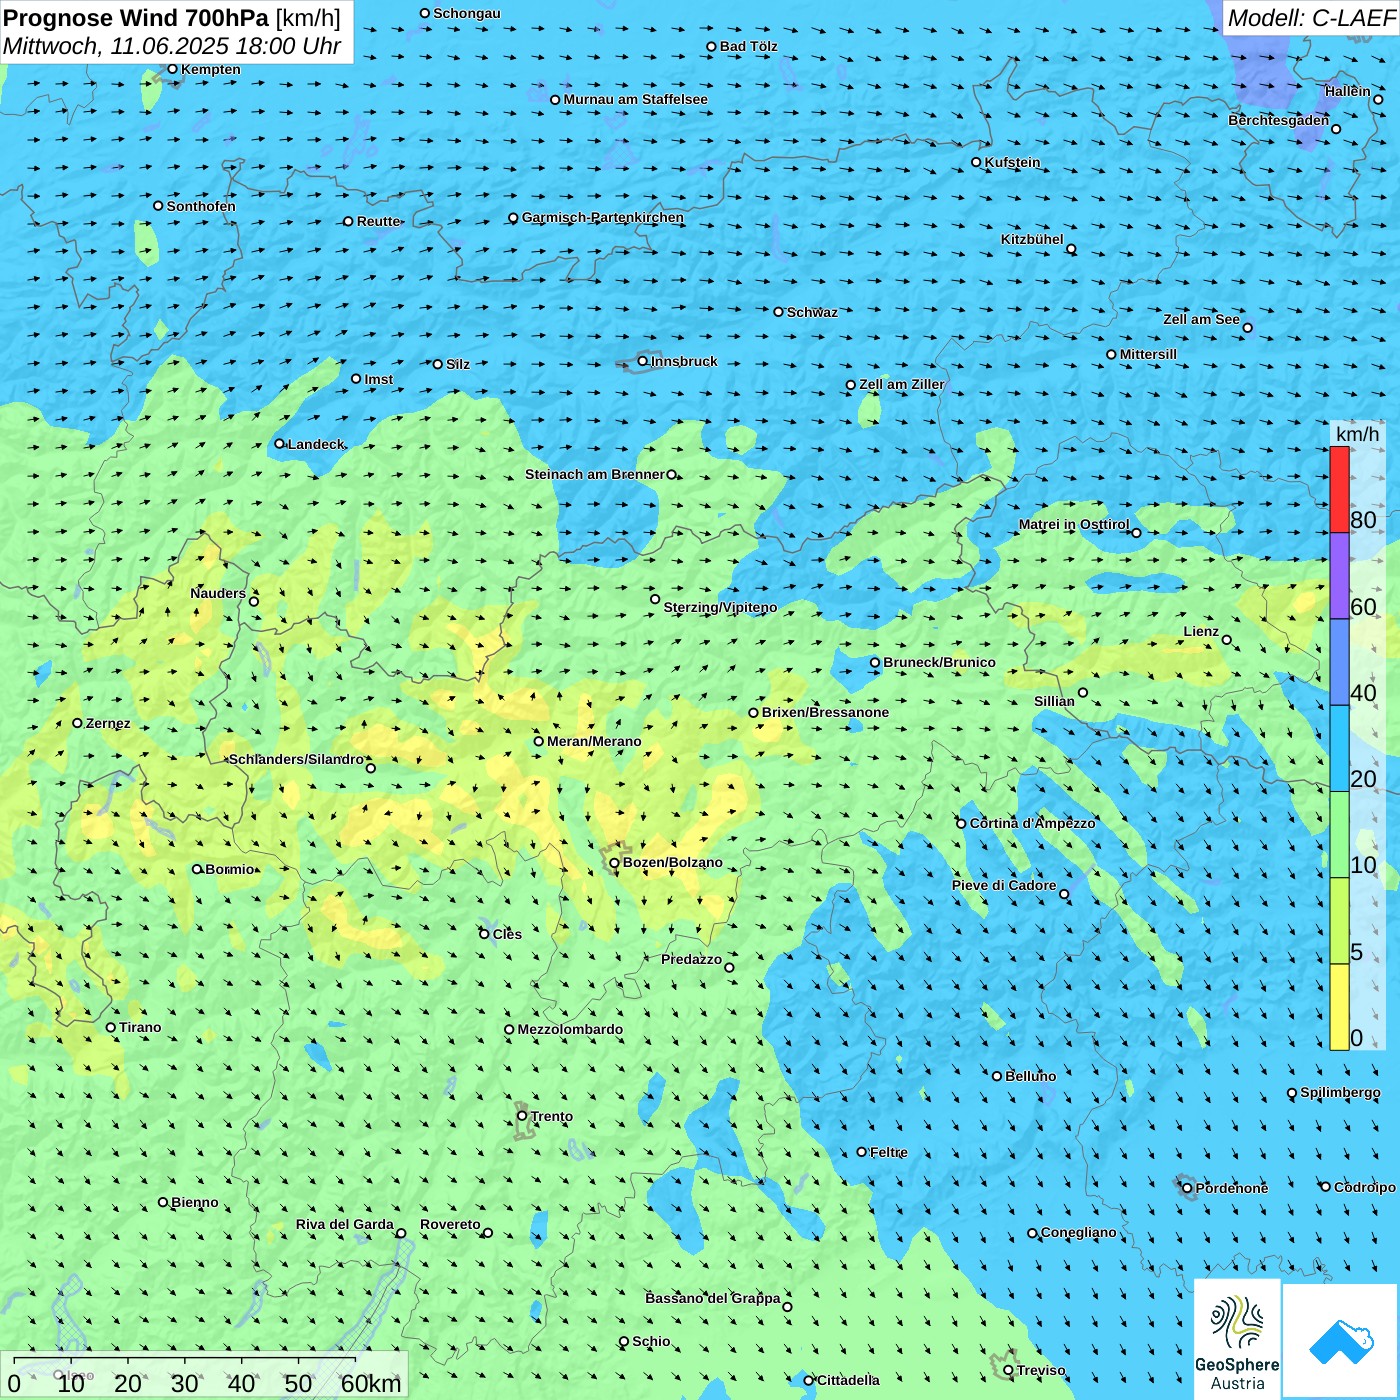This screenshot has height=1400, width=1400.
Task: Click the Belluno label
Action: point(1030,1076)
